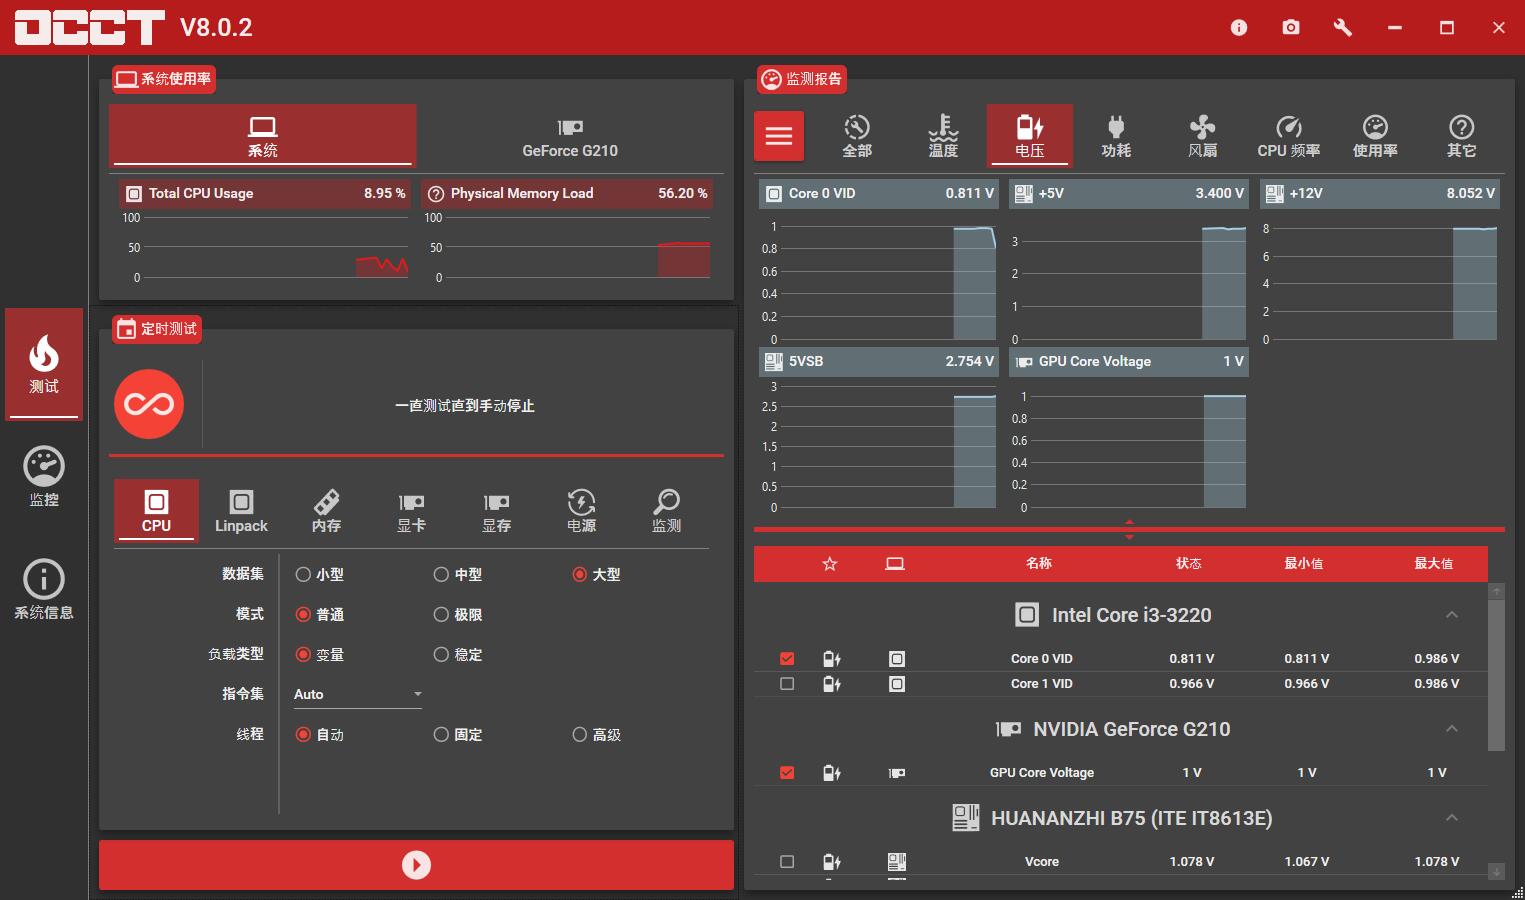This screenshot has width=1525, height=900.
Task: Click the Total CPU Usage icon
Action: (134, 194)
